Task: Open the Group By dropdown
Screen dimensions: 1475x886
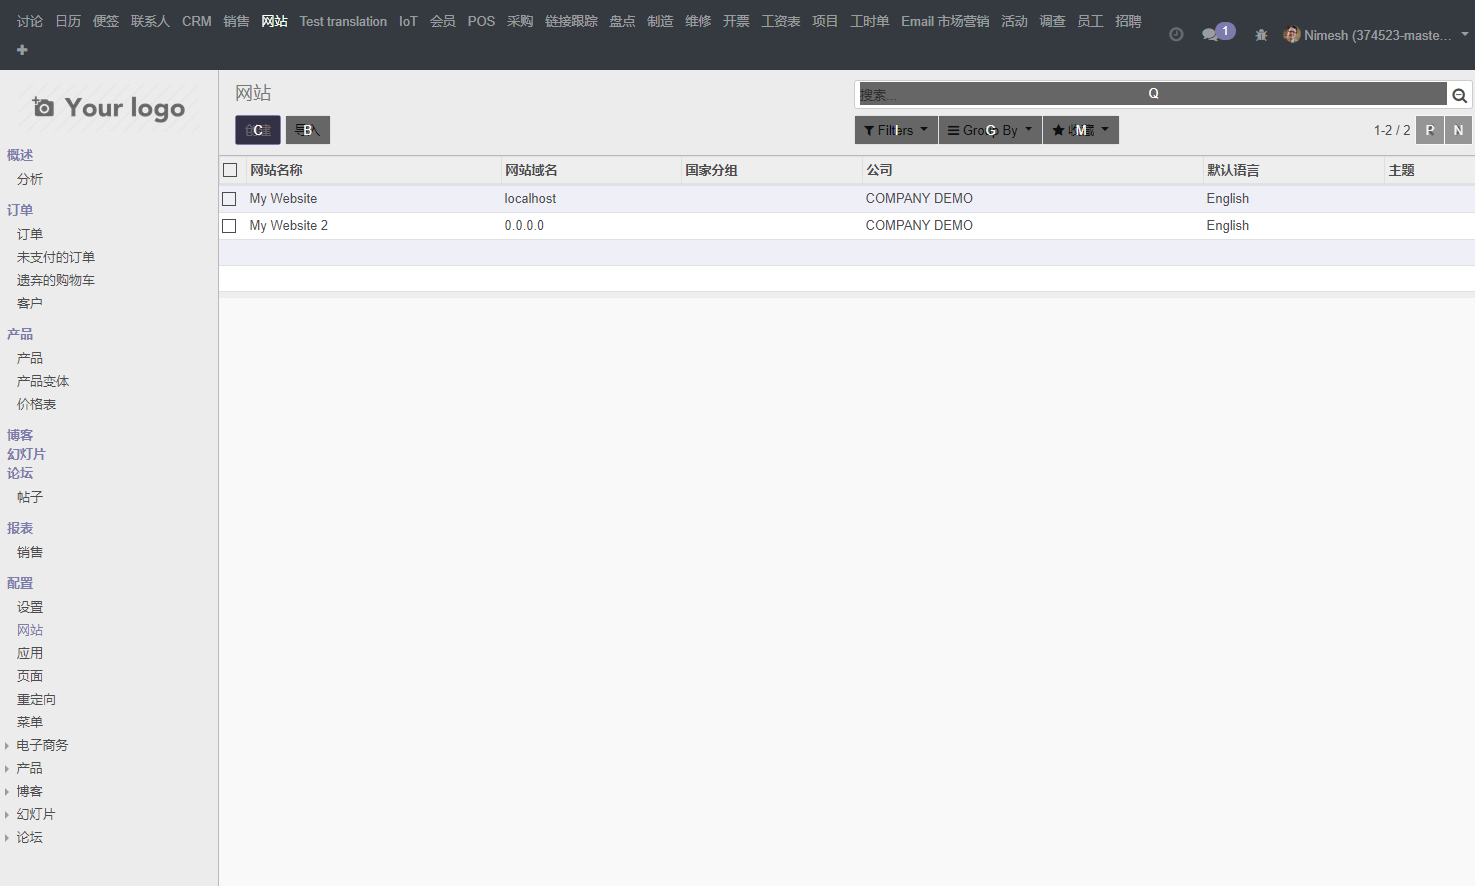Action: [989, 130]
